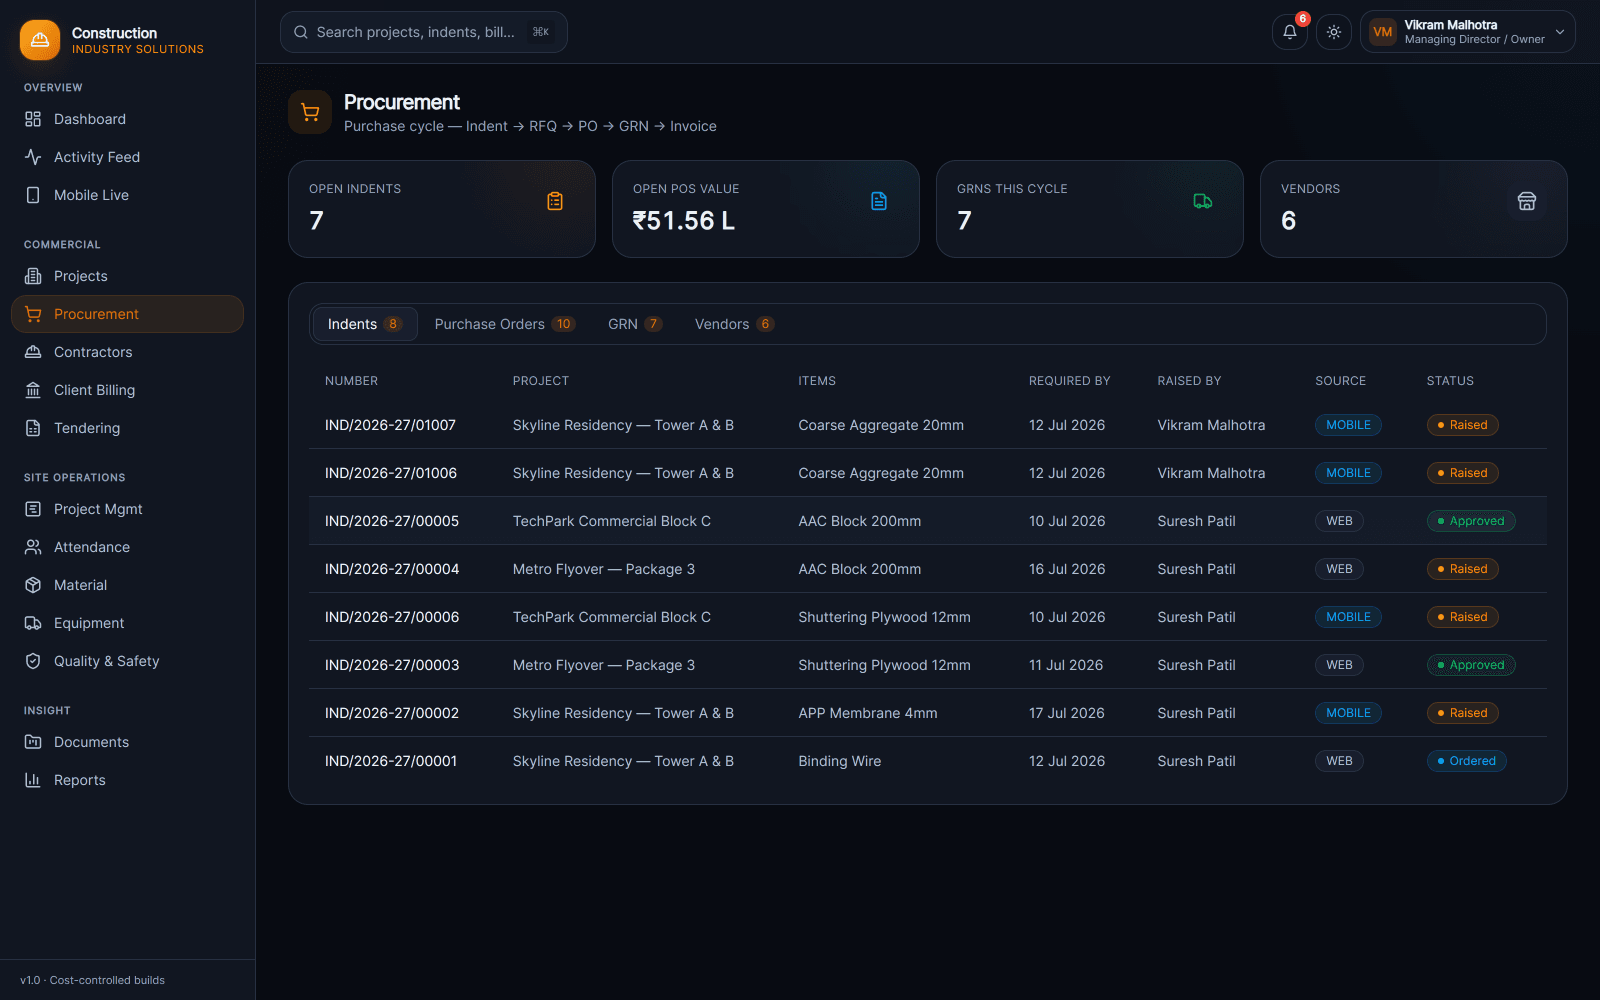Open indent IND/2026-27/00005
The width and height of the screenshot is (1600, 1000).
click(392, 521)
